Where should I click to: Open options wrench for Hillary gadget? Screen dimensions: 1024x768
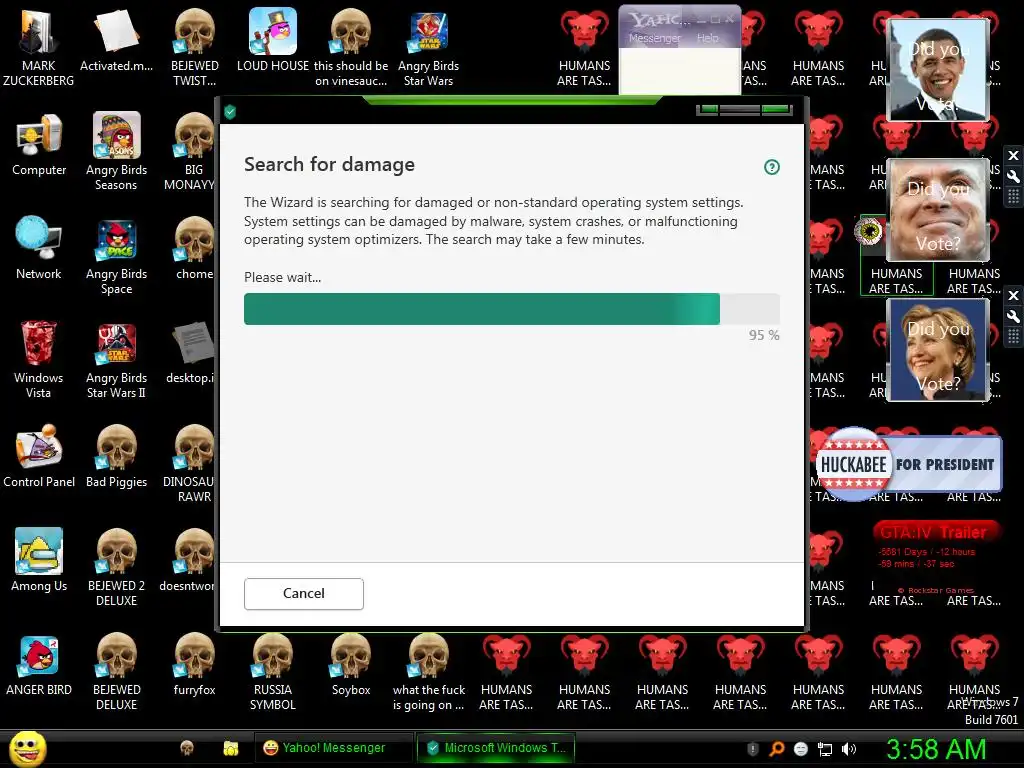(1013, 317)
